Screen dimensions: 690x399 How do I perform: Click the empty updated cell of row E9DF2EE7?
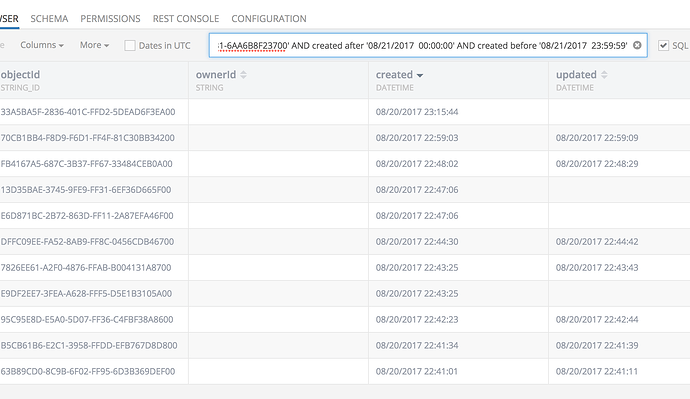pos(619,293)
